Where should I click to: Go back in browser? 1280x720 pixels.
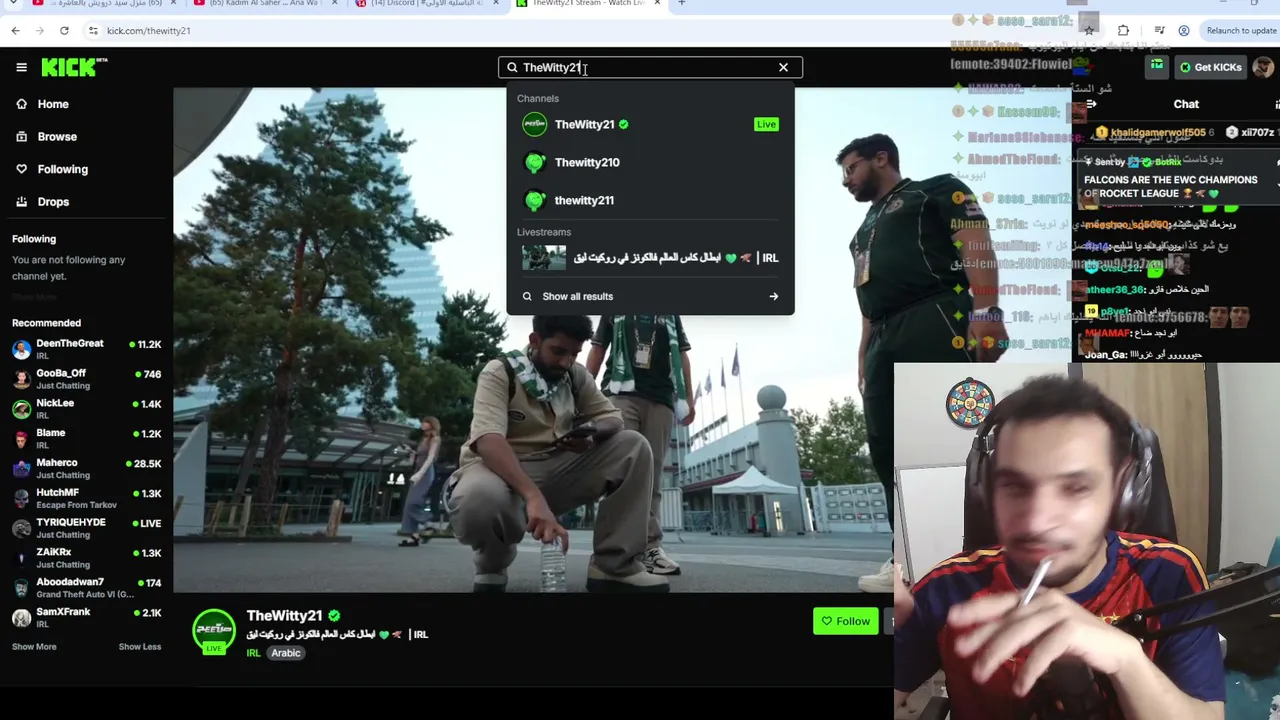tap(16, 30)
